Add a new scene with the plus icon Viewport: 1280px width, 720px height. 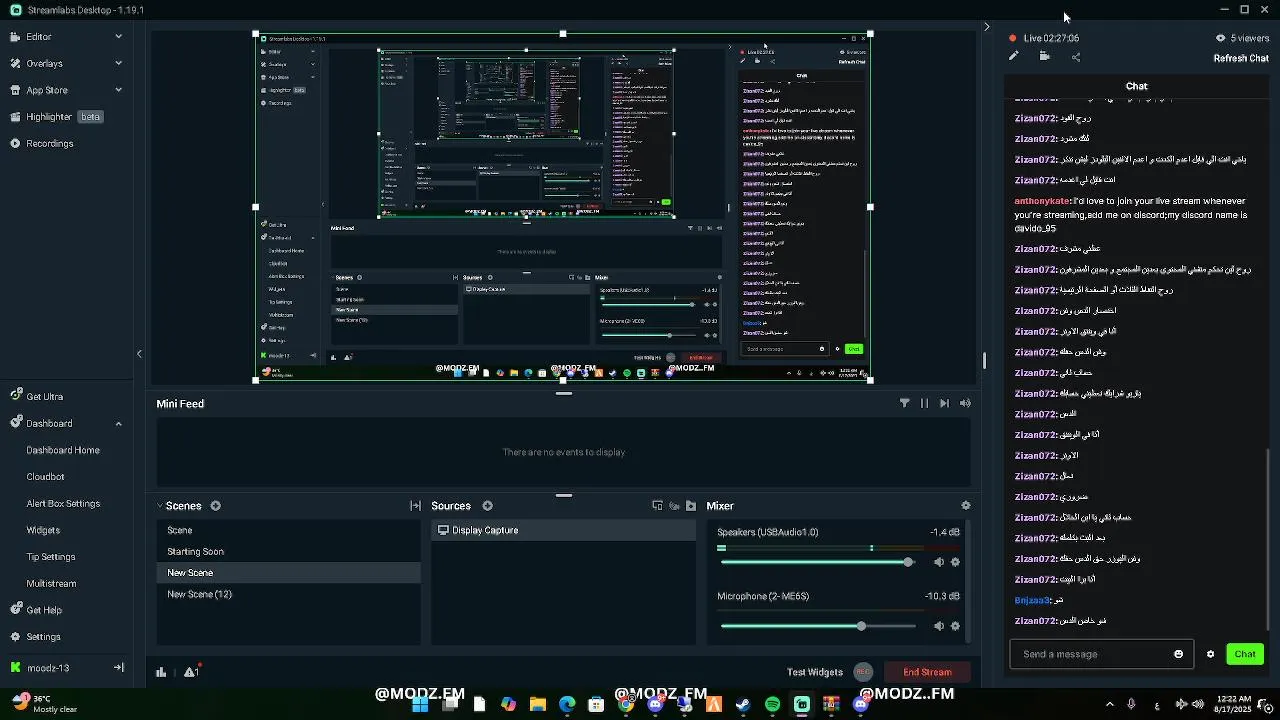tap(215, 506)
